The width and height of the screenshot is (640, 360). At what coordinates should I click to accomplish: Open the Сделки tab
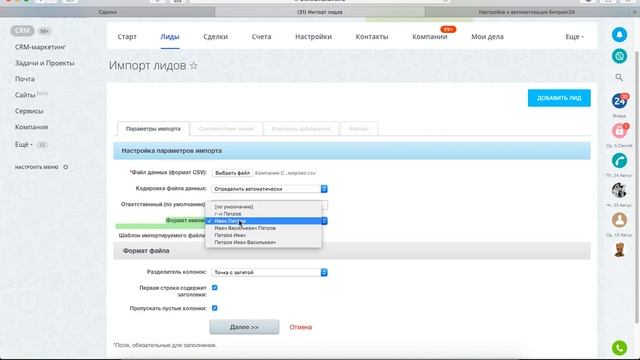coord(216,37)
